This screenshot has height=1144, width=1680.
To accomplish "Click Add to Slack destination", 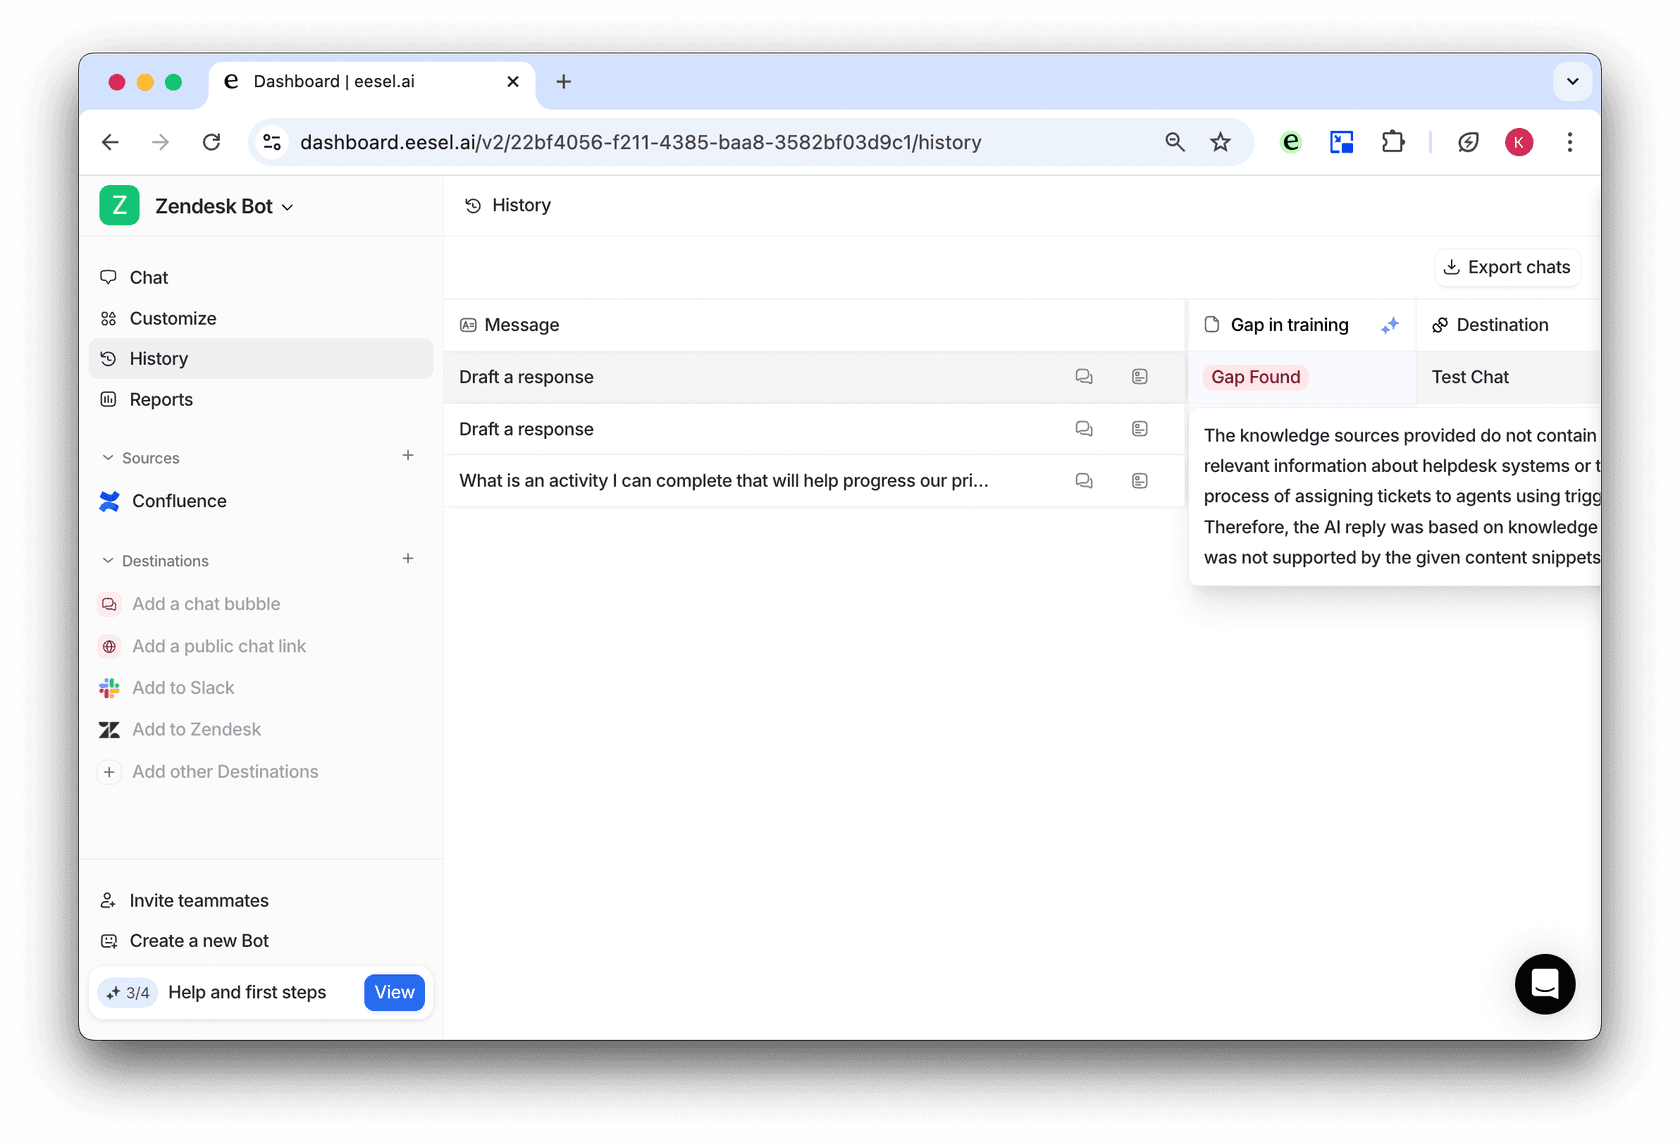I will (183, 688).
